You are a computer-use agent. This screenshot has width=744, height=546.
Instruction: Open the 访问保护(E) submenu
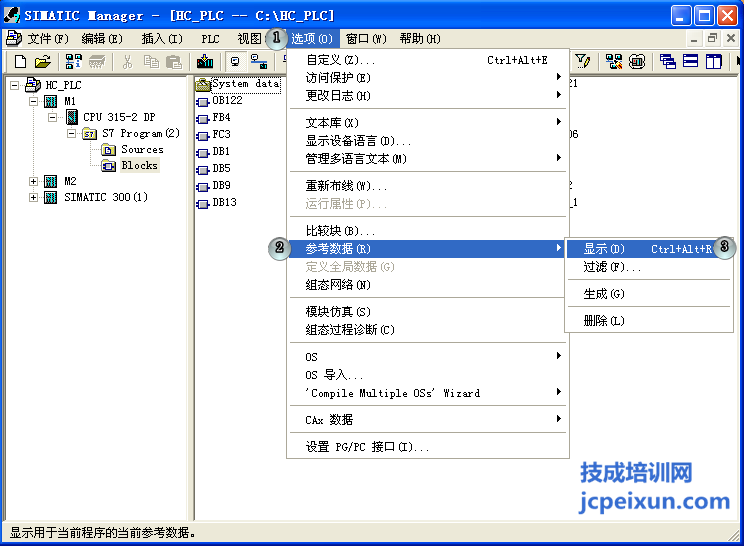(428, 77)
